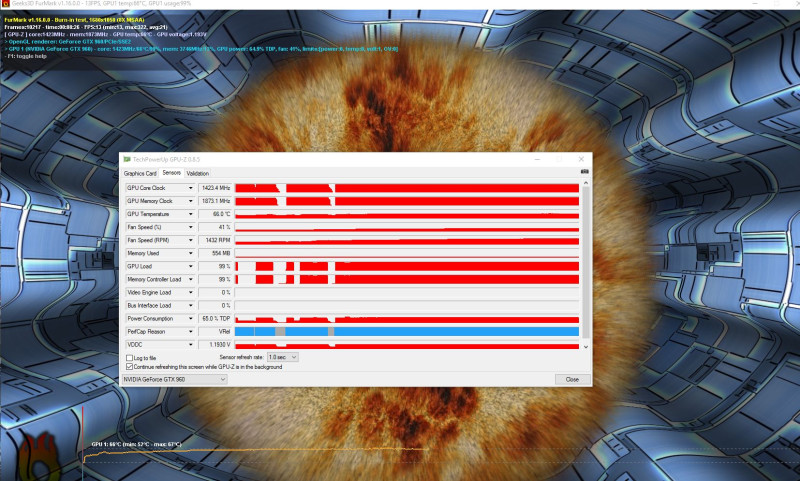Viewport: 800px width, 481px height.
Task: Click the PerfCap Reason blue graph bar
Action: click(407, 332)
